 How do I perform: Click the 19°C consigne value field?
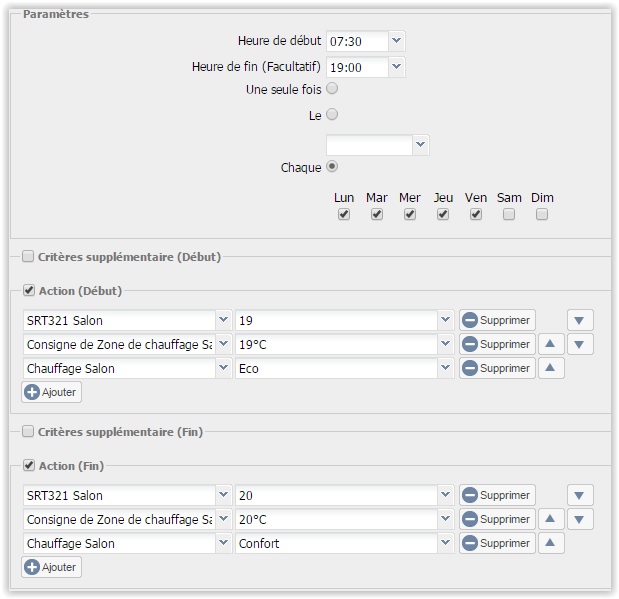[336, 344]
